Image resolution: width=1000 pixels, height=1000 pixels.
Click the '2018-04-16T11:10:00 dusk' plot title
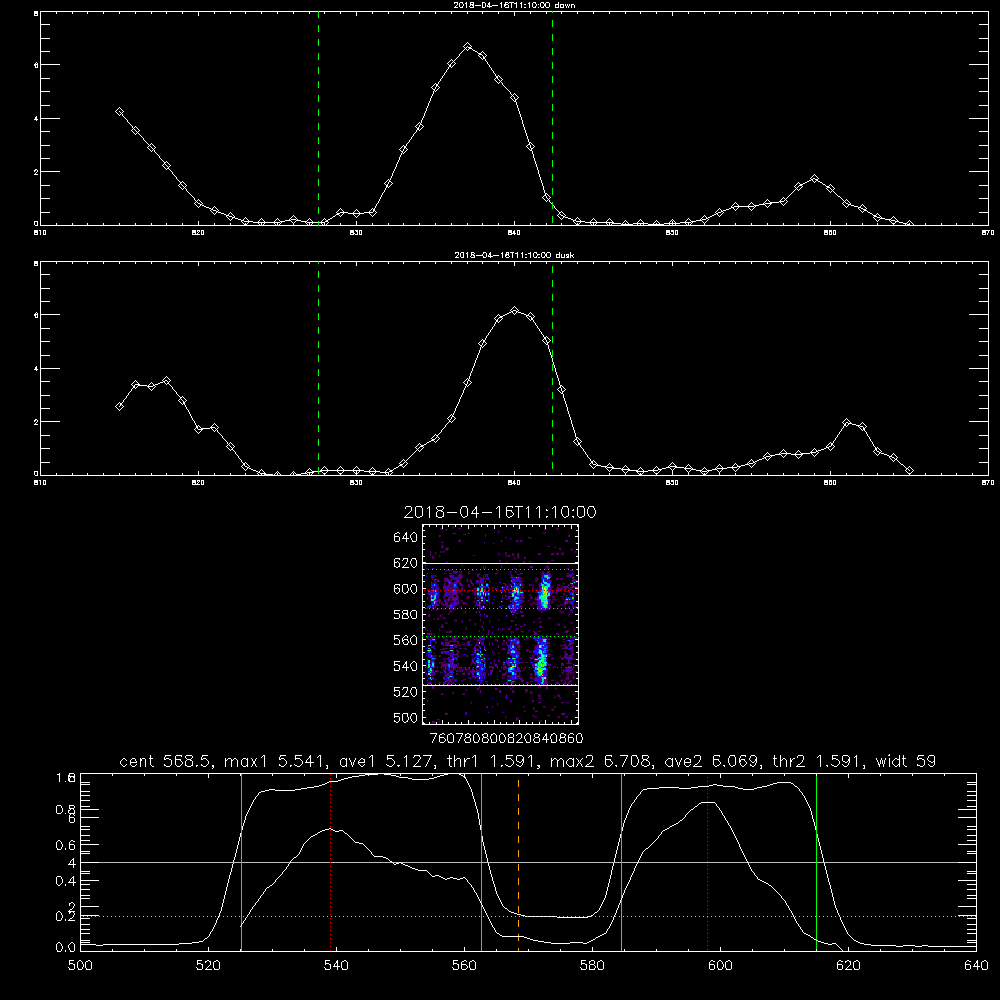[x=514, y=255]
